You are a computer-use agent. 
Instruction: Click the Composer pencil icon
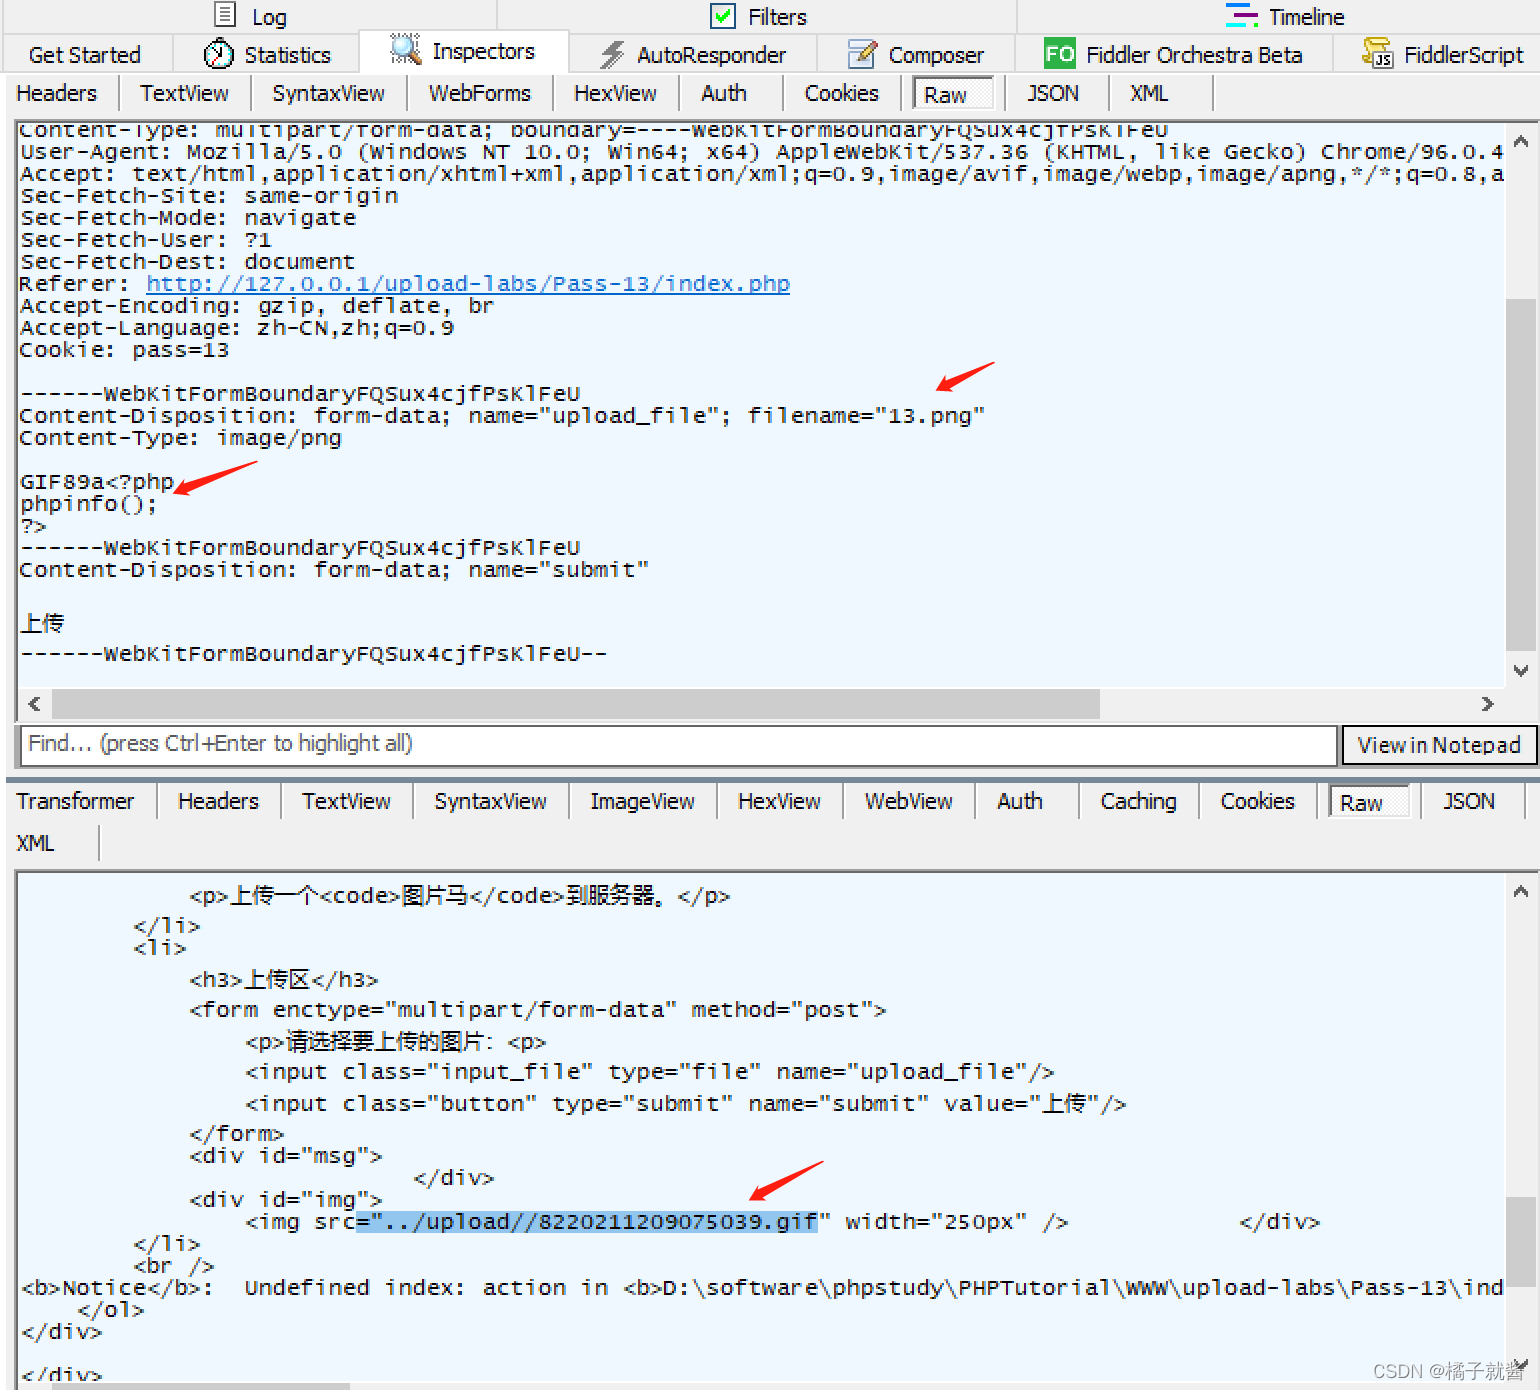coord(862,54)
